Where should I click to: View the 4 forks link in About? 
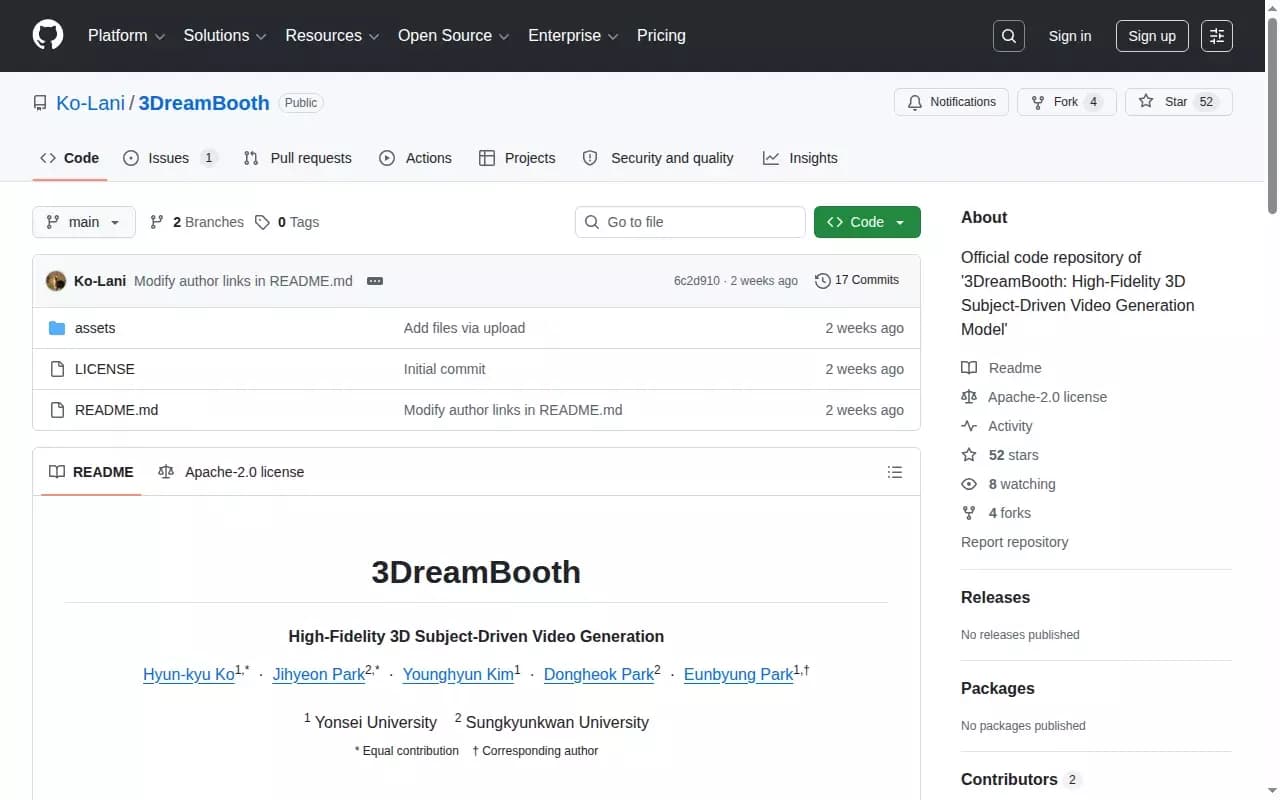[996, 513]
